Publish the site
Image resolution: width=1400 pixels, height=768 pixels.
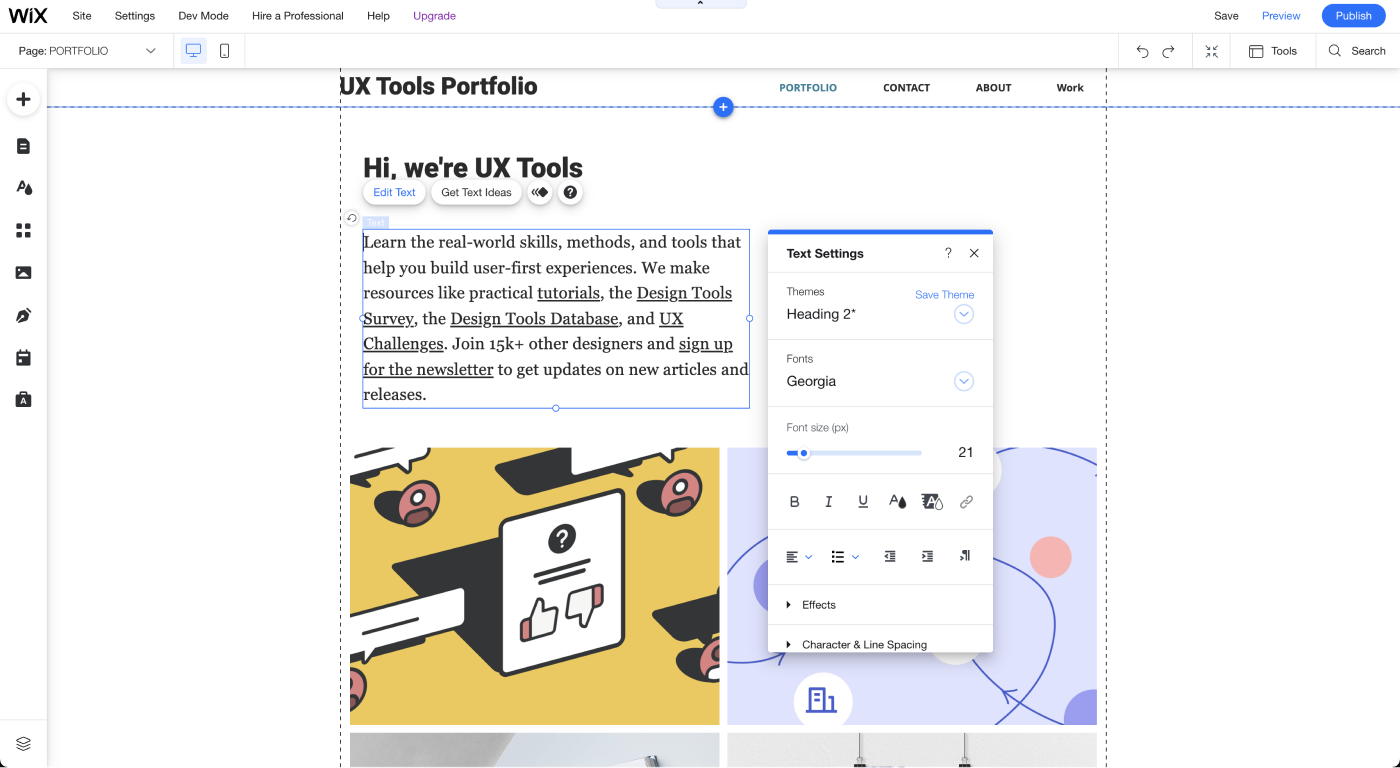(1353, 16)
